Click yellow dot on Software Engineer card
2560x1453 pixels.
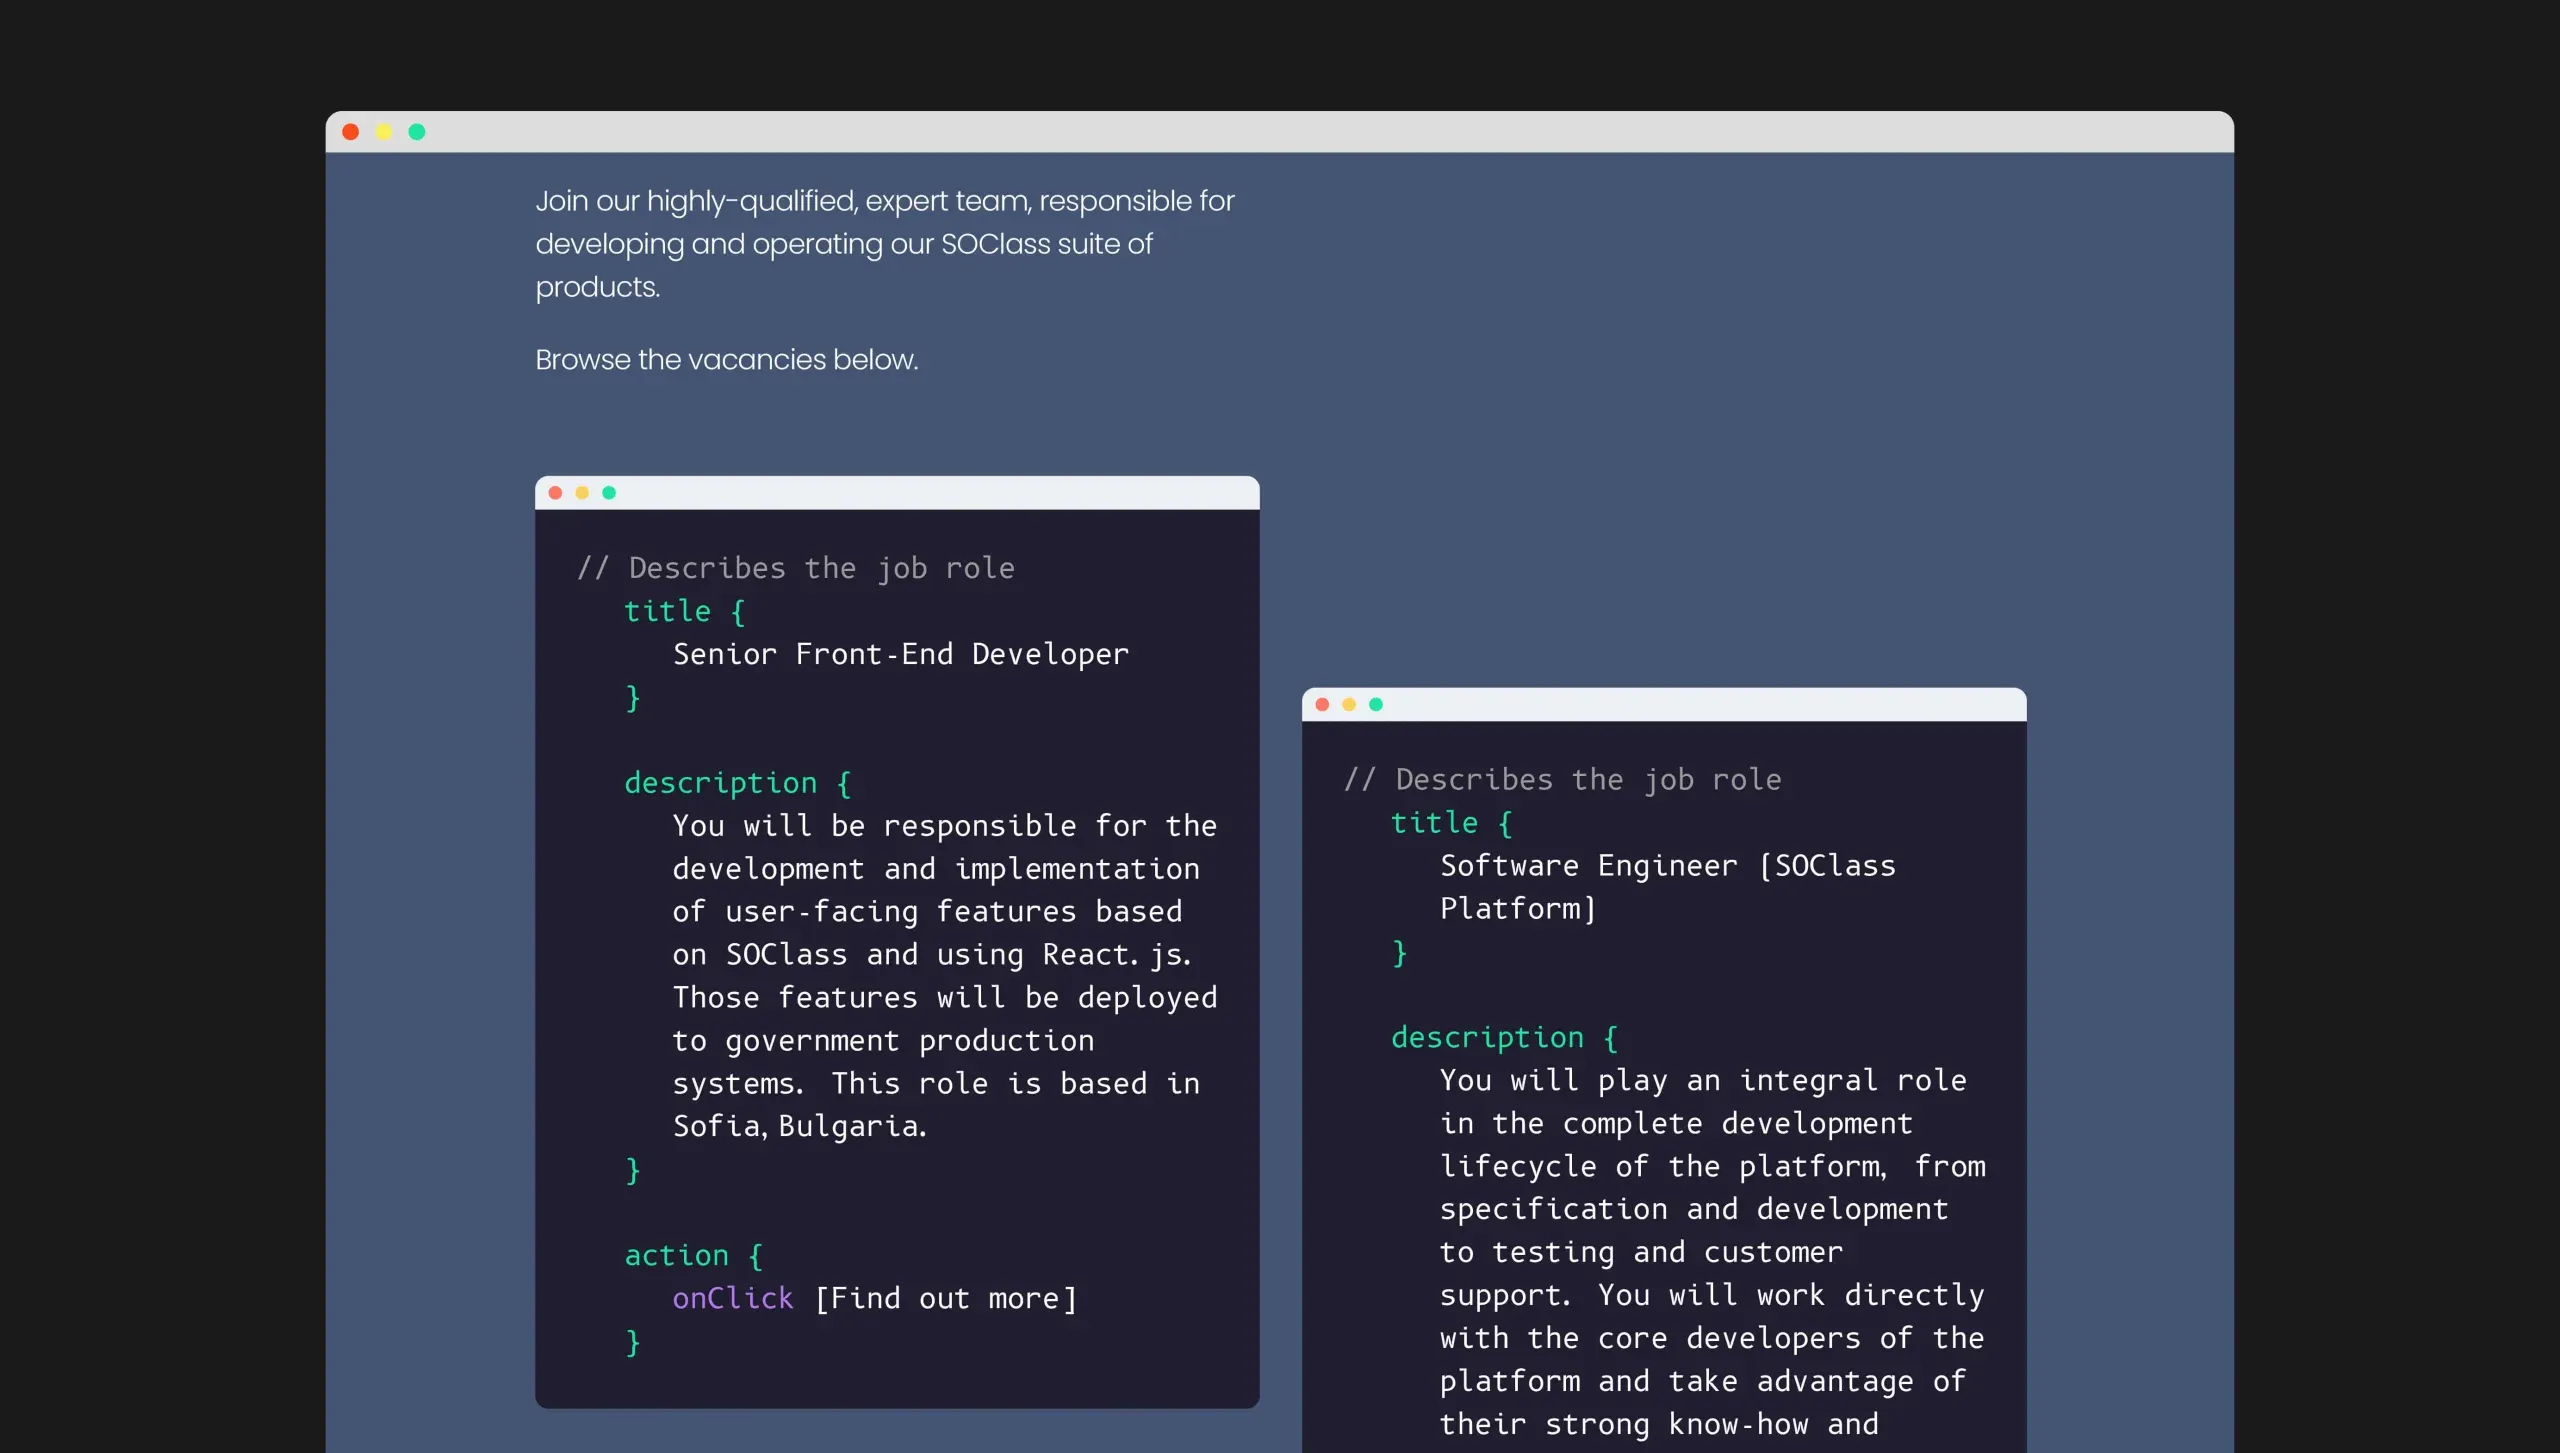pyautogui.click(x=1349, y=705)
